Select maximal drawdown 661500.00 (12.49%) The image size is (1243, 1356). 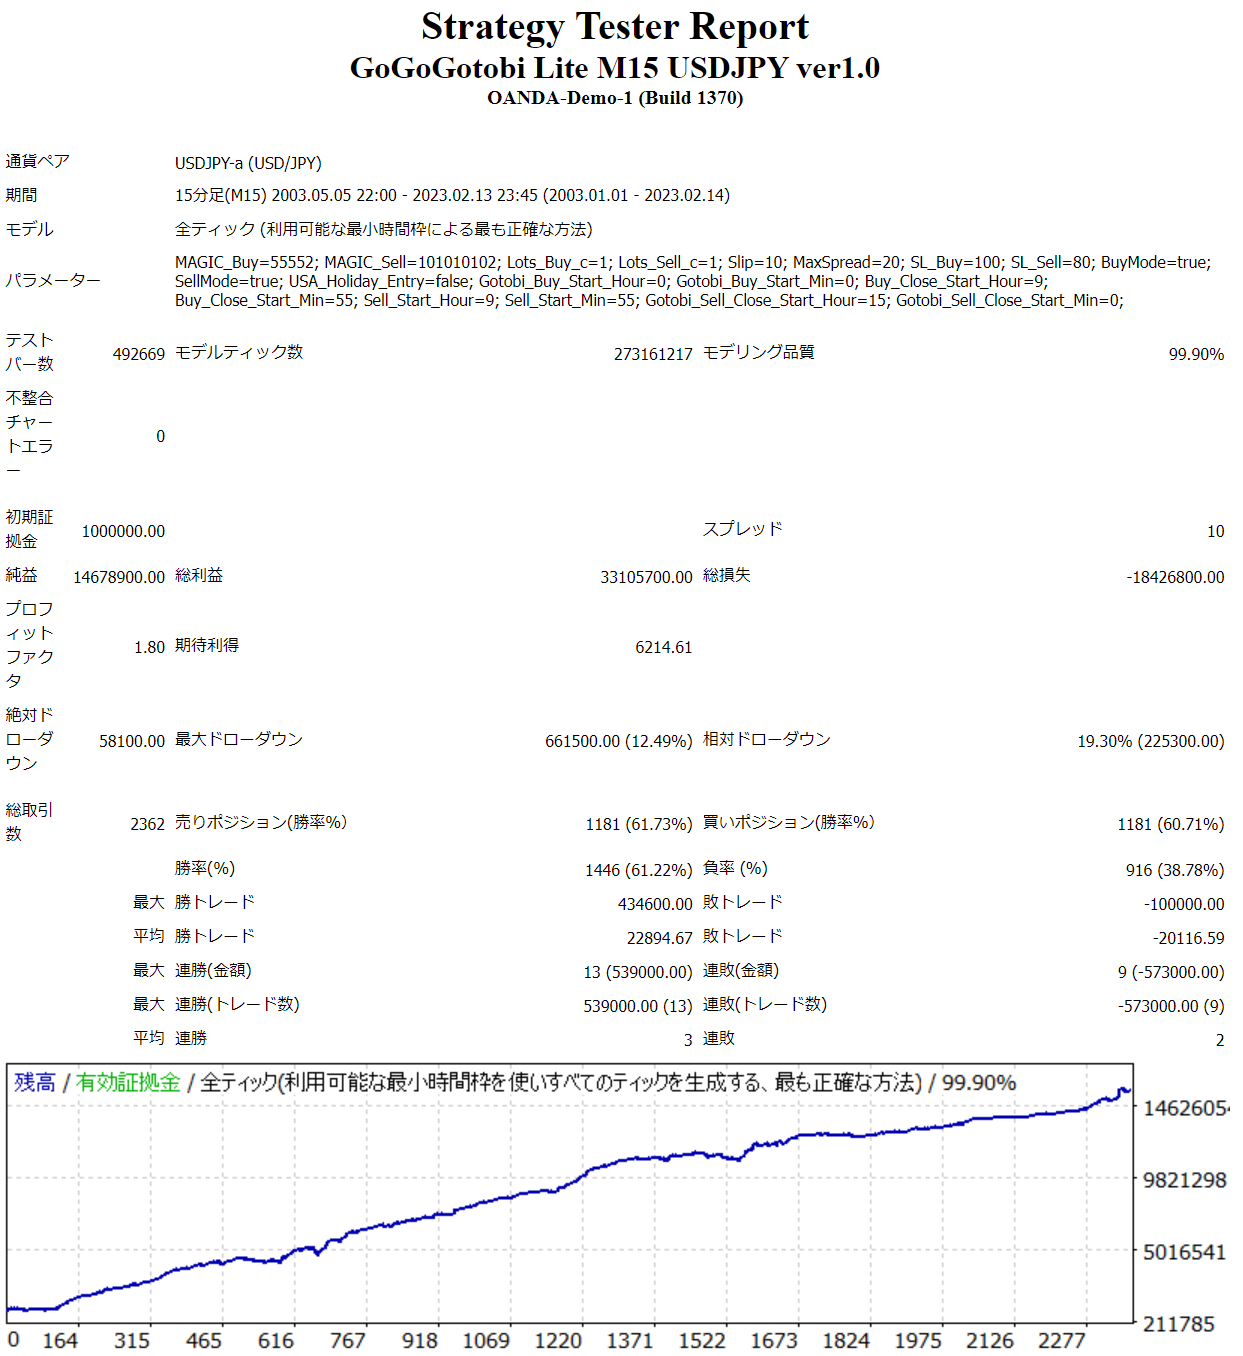tap(618, 741)
